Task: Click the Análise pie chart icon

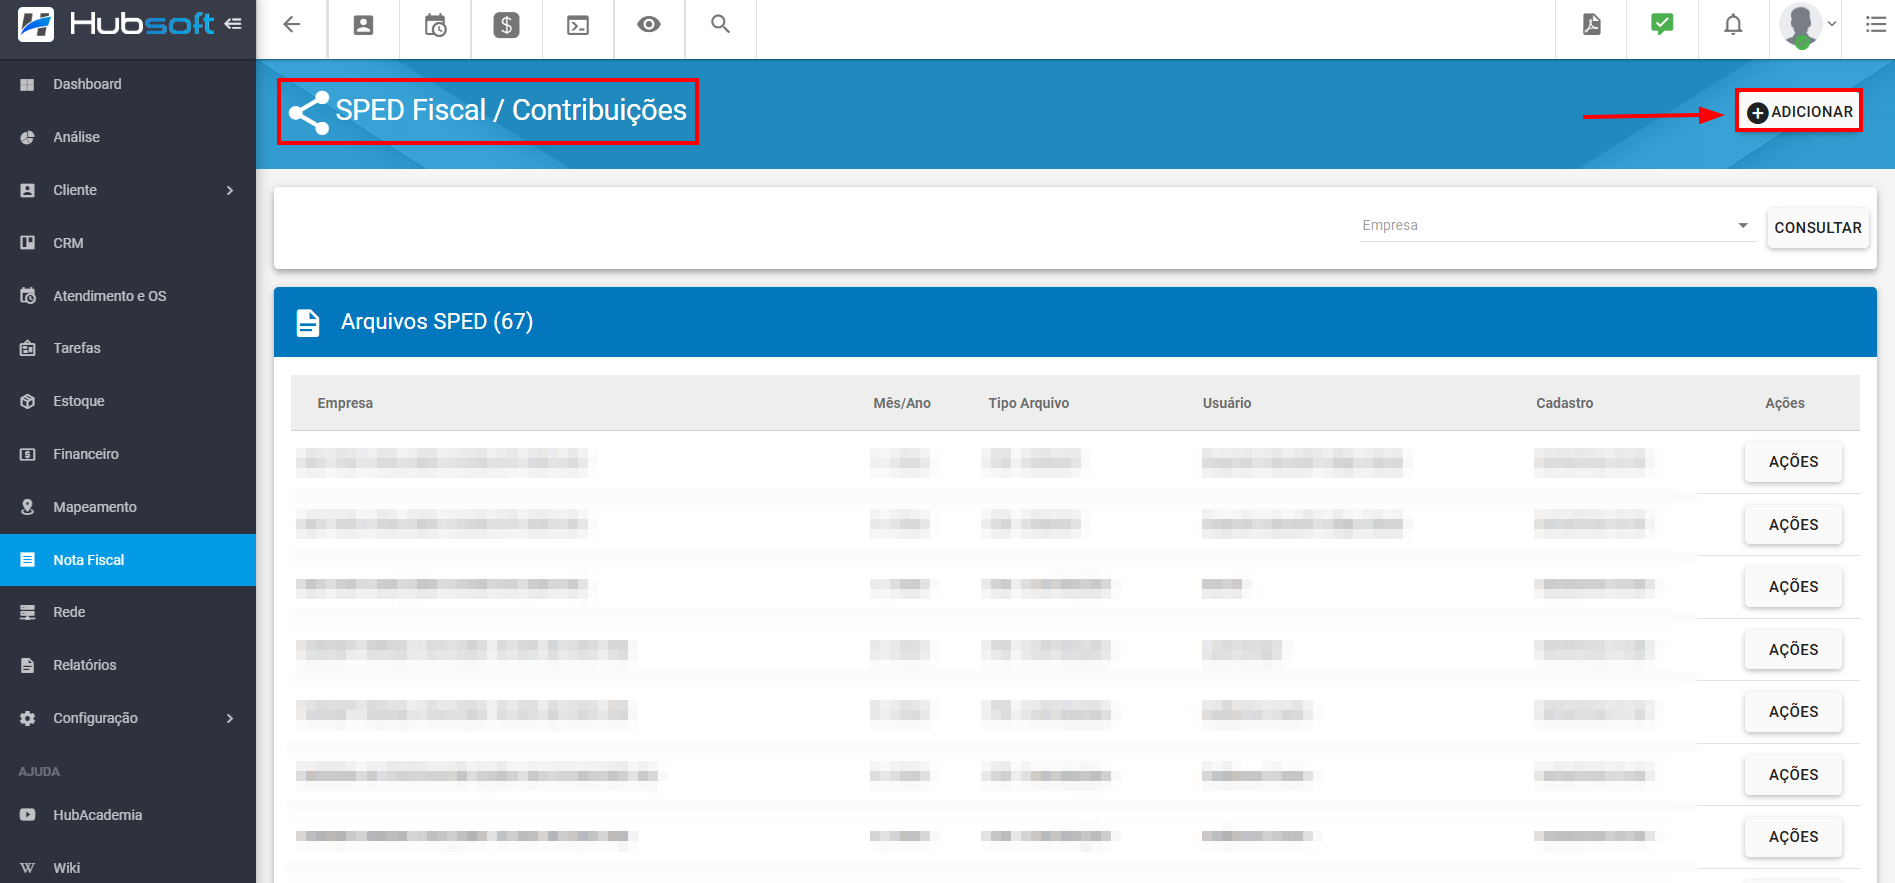Action: [x=28, y=138]
